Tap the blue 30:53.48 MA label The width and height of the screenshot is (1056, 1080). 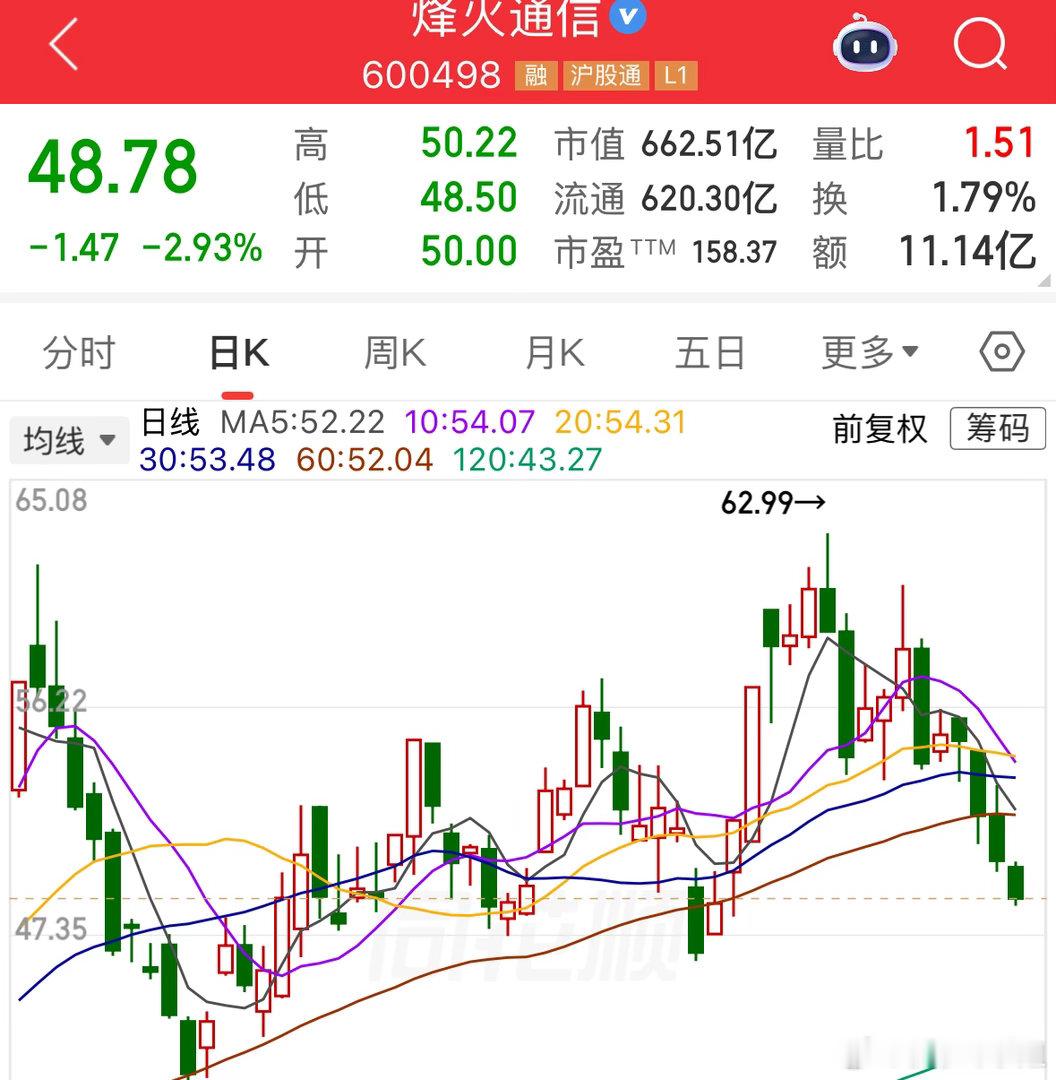pos(207,459)
